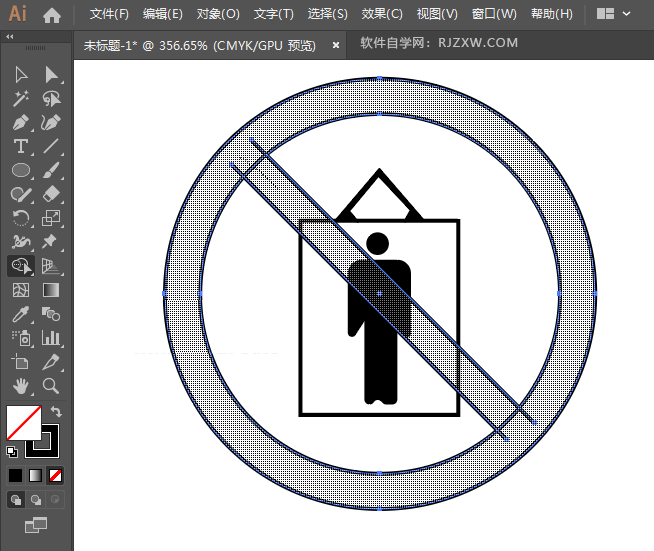The width and height of the screenshot is (654, 551).
Task: Select the Shaper tool
Action: click(21, 194)
